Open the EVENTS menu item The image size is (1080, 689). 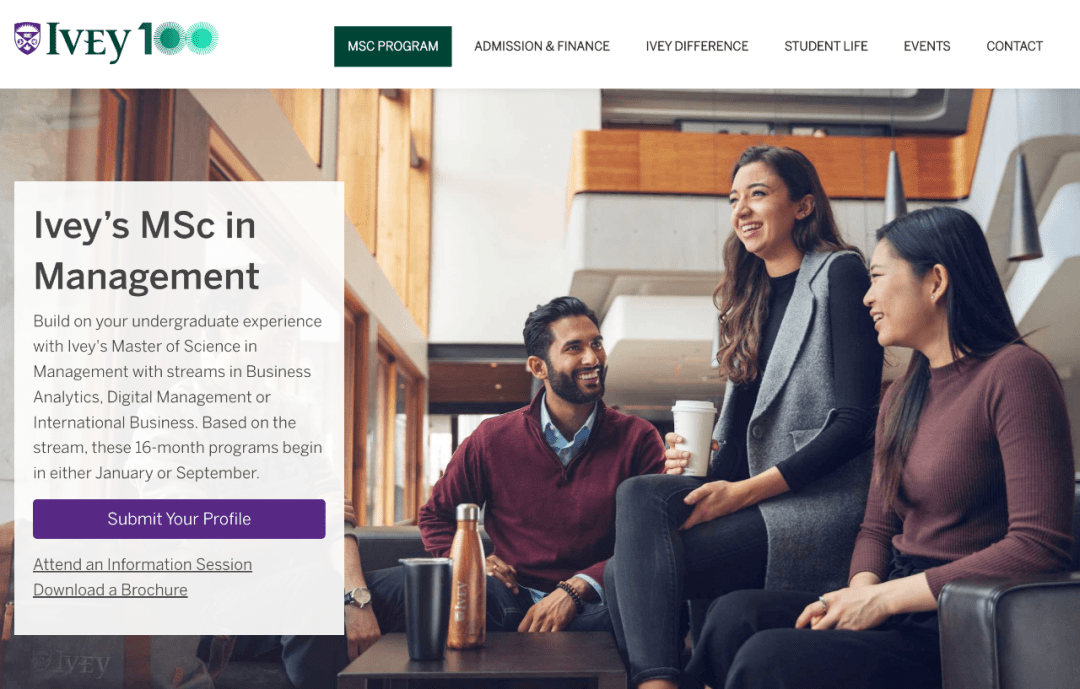927,46
